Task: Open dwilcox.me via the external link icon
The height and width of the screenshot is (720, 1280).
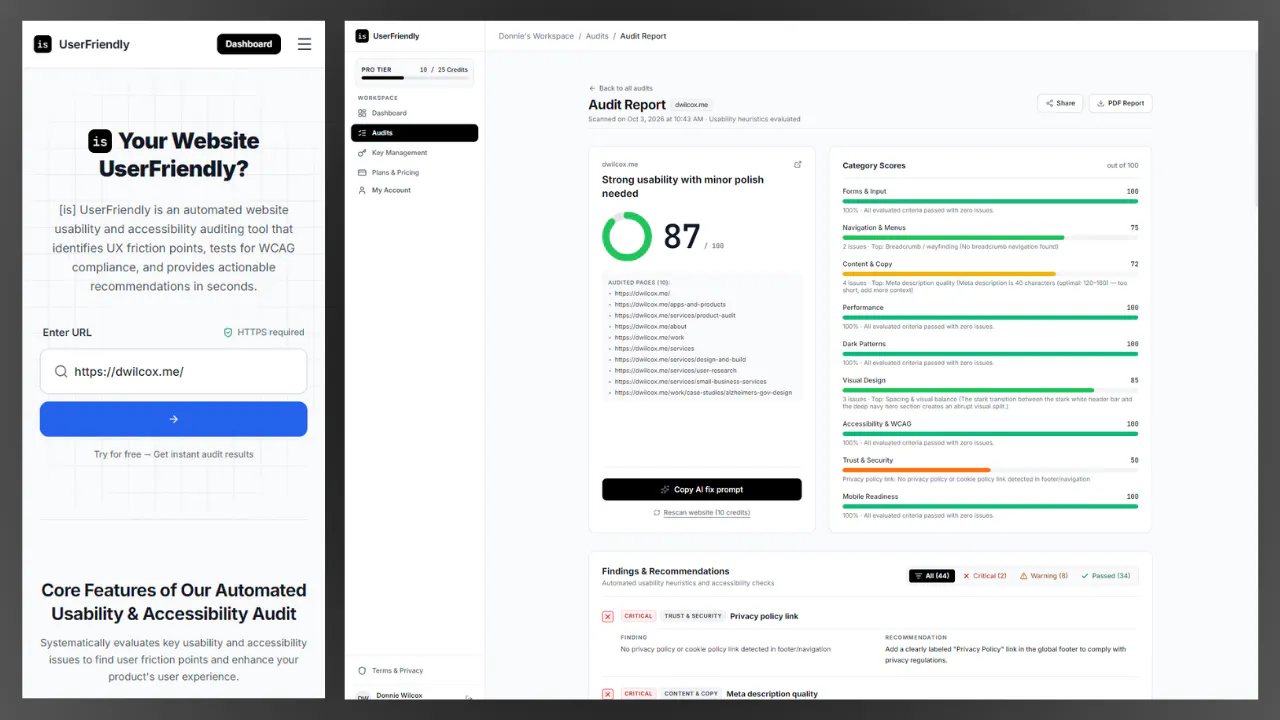Action: (797, 164)
